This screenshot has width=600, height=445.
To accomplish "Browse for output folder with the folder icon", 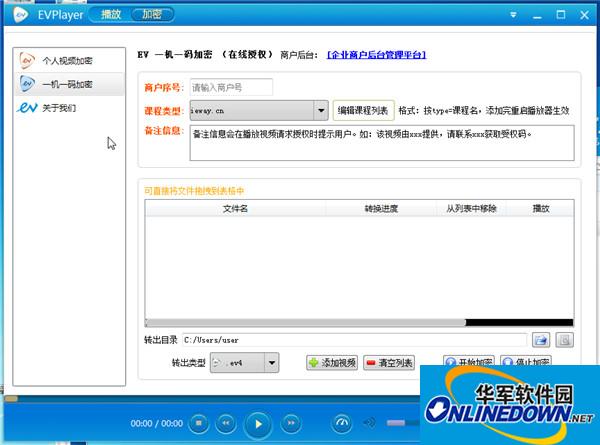I will (541, 340).
